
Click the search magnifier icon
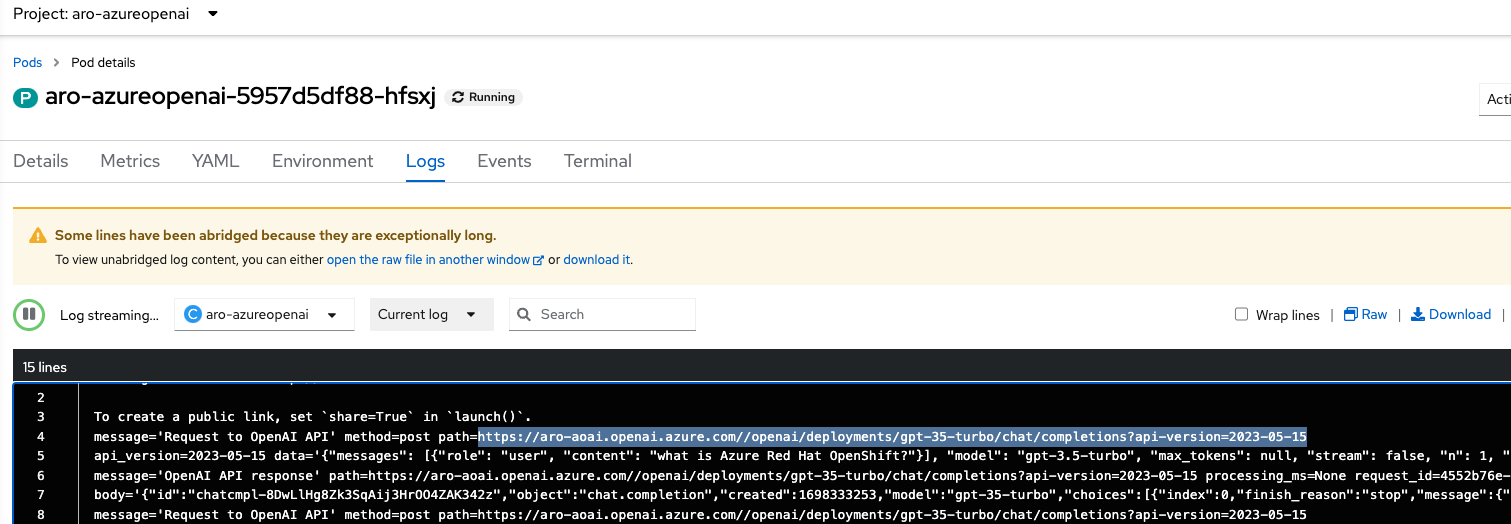click(524, 314)
